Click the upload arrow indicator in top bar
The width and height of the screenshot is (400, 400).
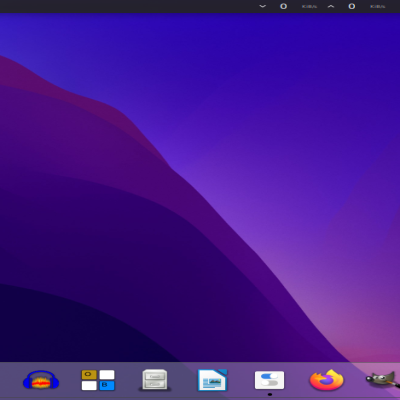tap(331, 6)
